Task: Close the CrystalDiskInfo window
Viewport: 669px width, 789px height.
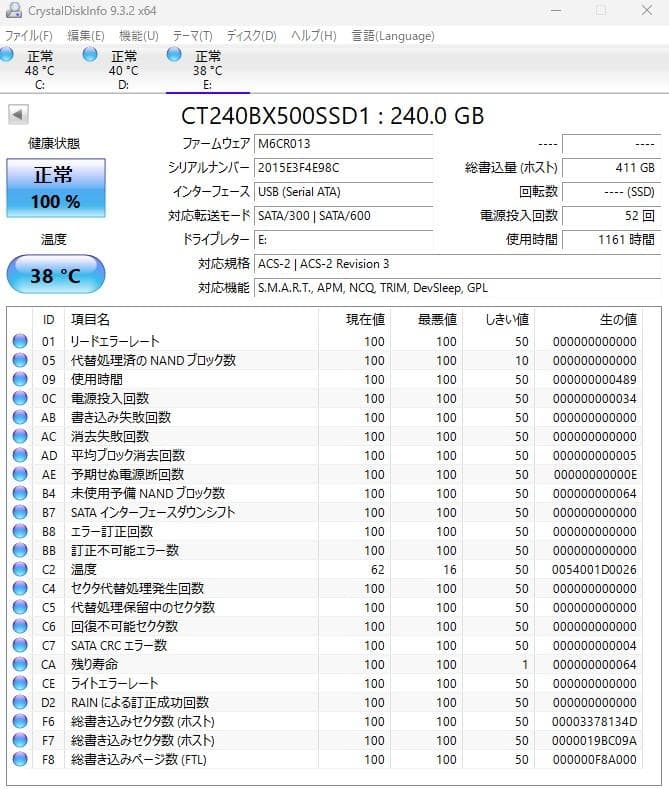Action: 647,11
